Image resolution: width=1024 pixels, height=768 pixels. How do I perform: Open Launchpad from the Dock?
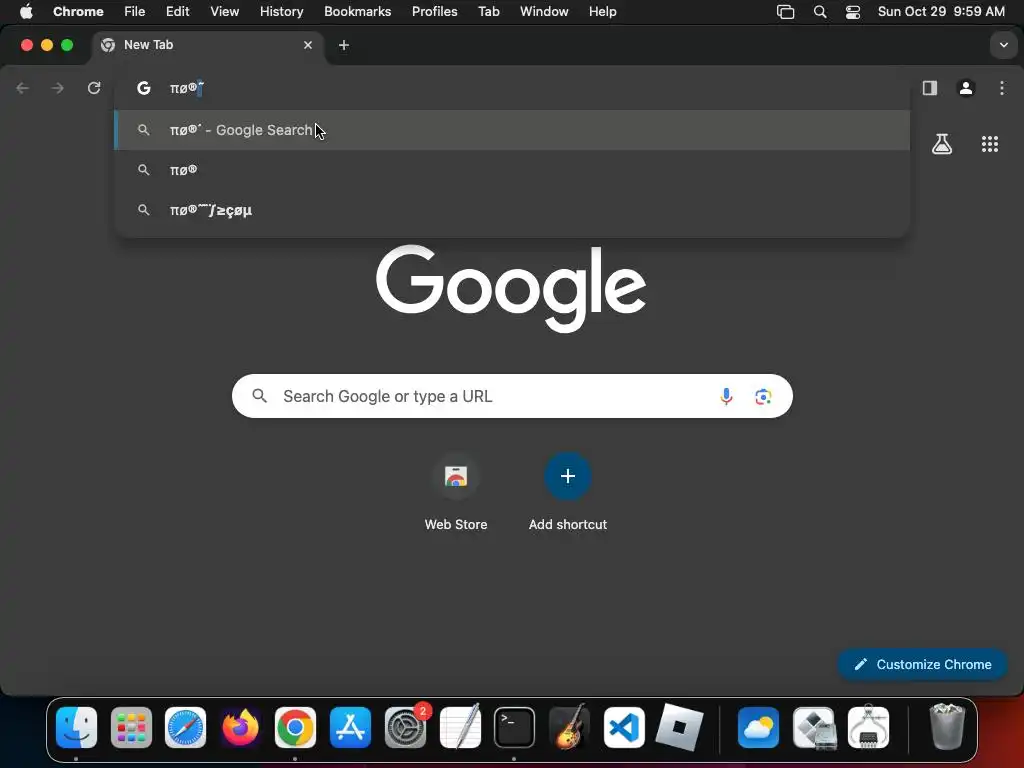click(x=131, y=728)
